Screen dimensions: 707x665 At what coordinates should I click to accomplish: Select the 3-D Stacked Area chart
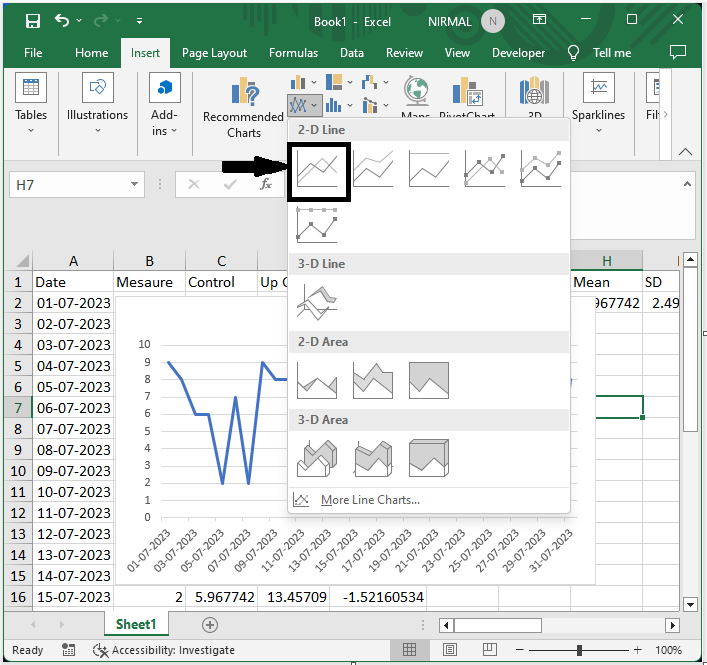point(373,459)
